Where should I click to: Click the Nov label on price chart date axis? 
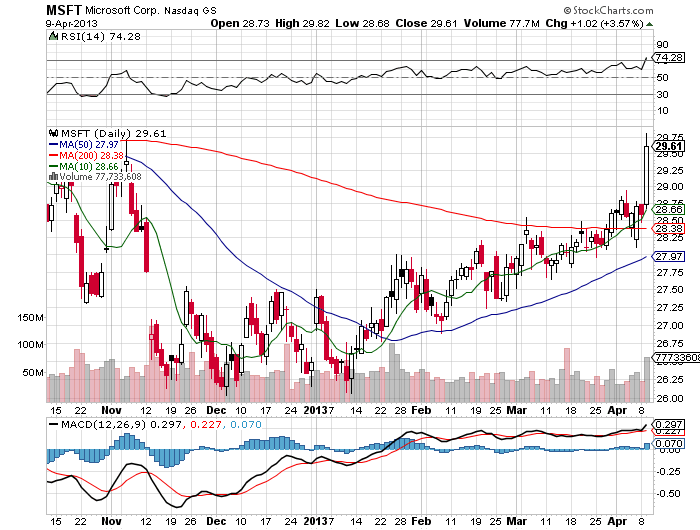click(111, 410)
